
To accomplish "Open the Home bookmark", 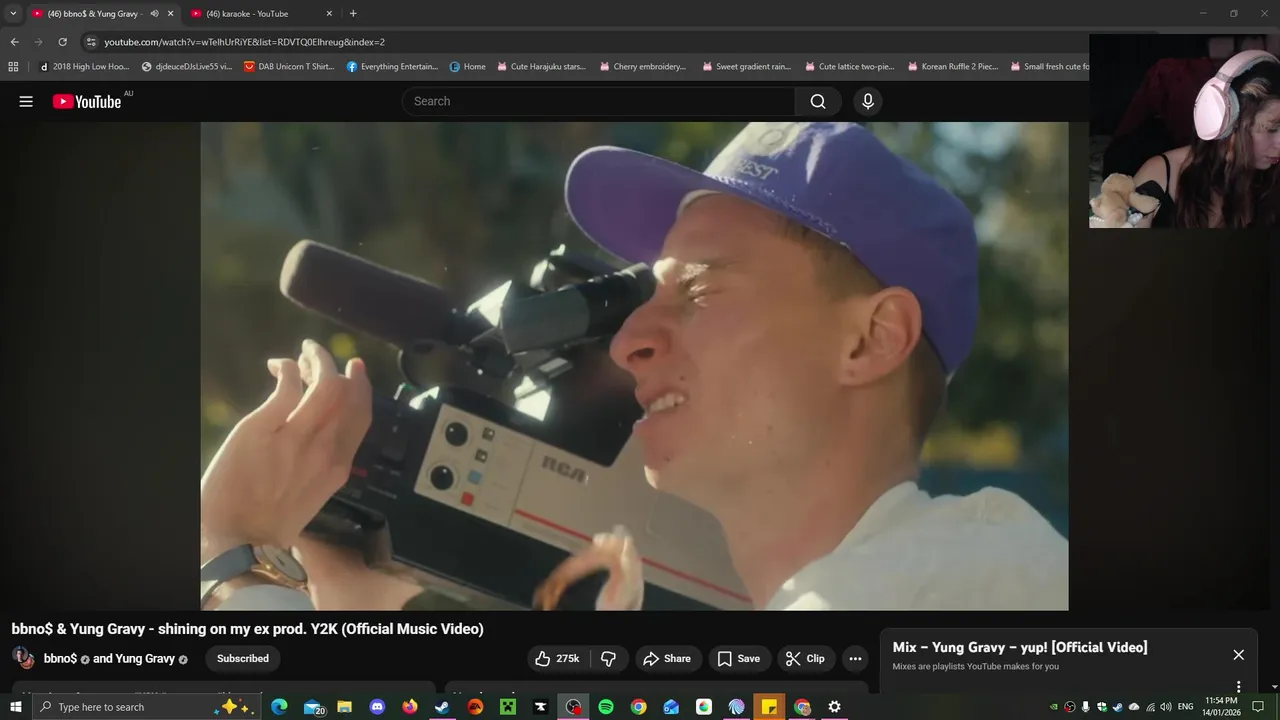I will [468, 67].
